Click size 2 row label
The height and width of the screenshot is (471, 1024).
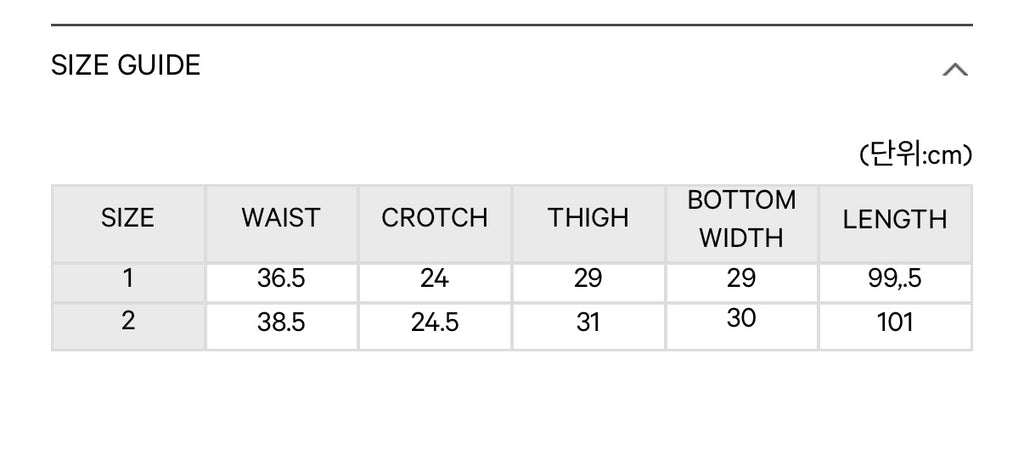[128, 327]
